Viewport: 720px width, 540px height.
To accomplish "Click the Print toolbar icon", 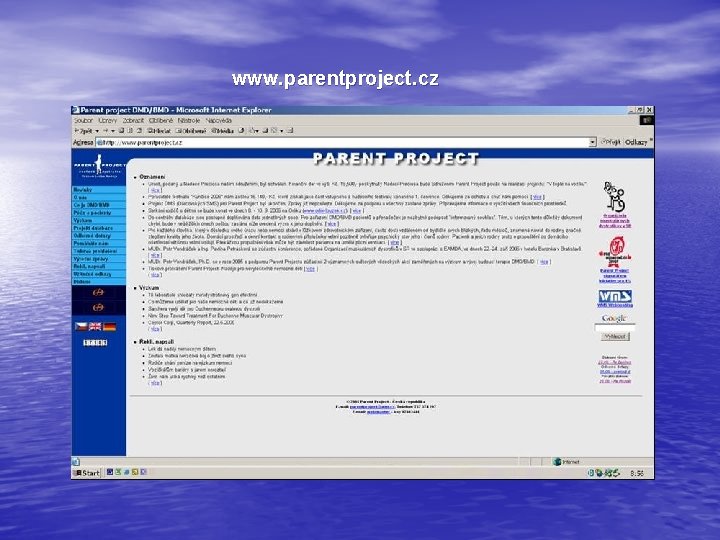I will coord(266,130).
